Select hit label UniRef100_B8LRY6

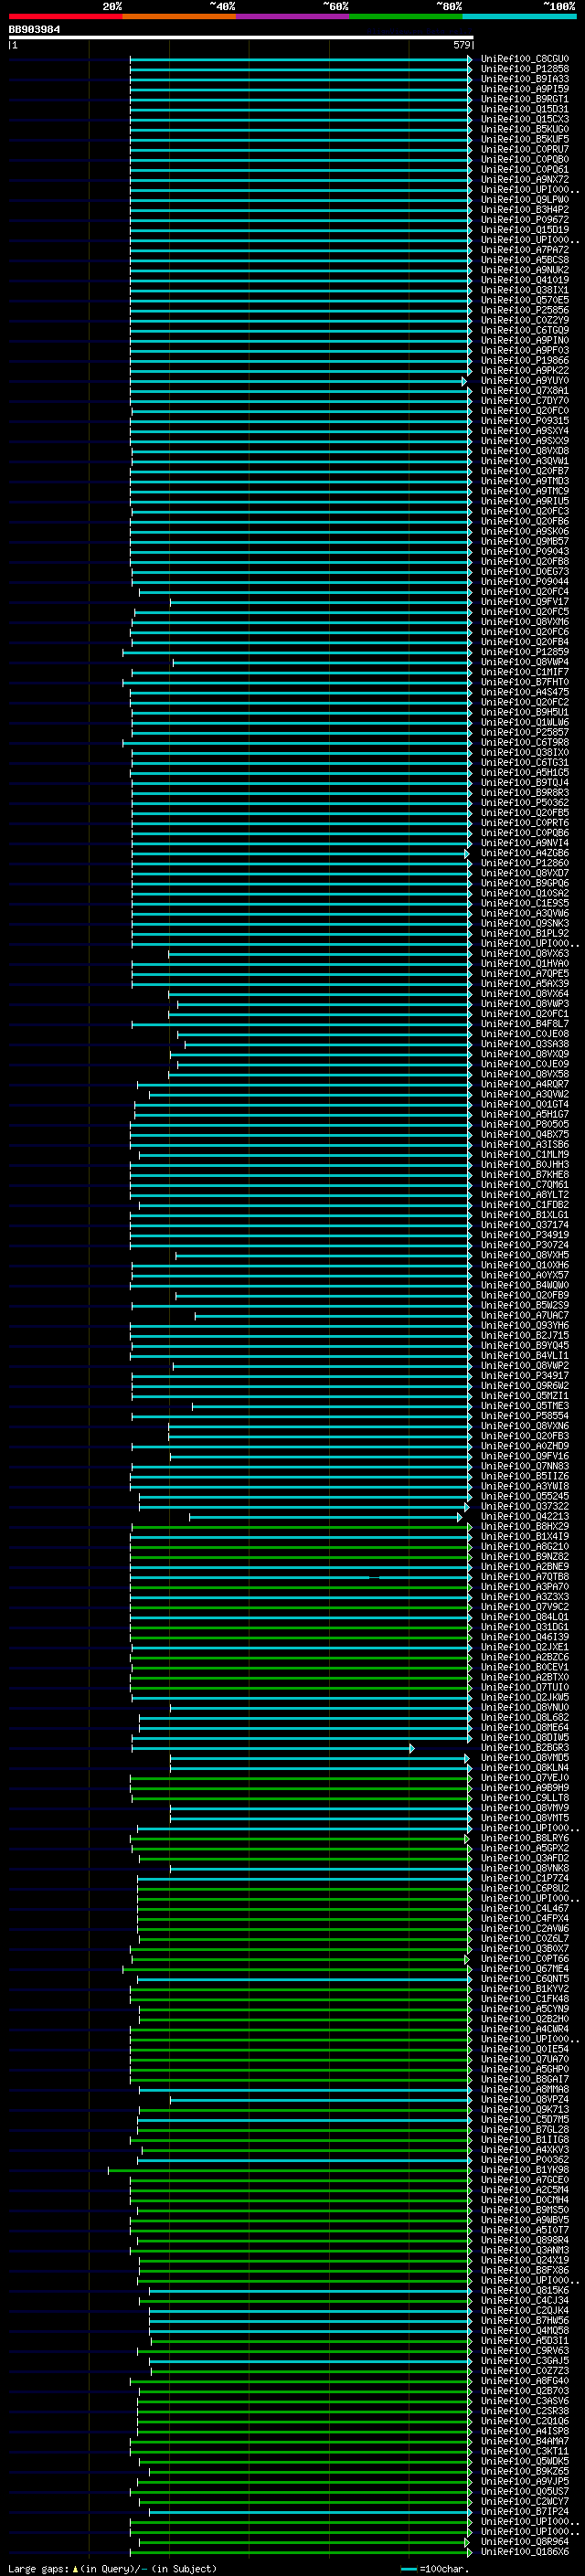524,1838
